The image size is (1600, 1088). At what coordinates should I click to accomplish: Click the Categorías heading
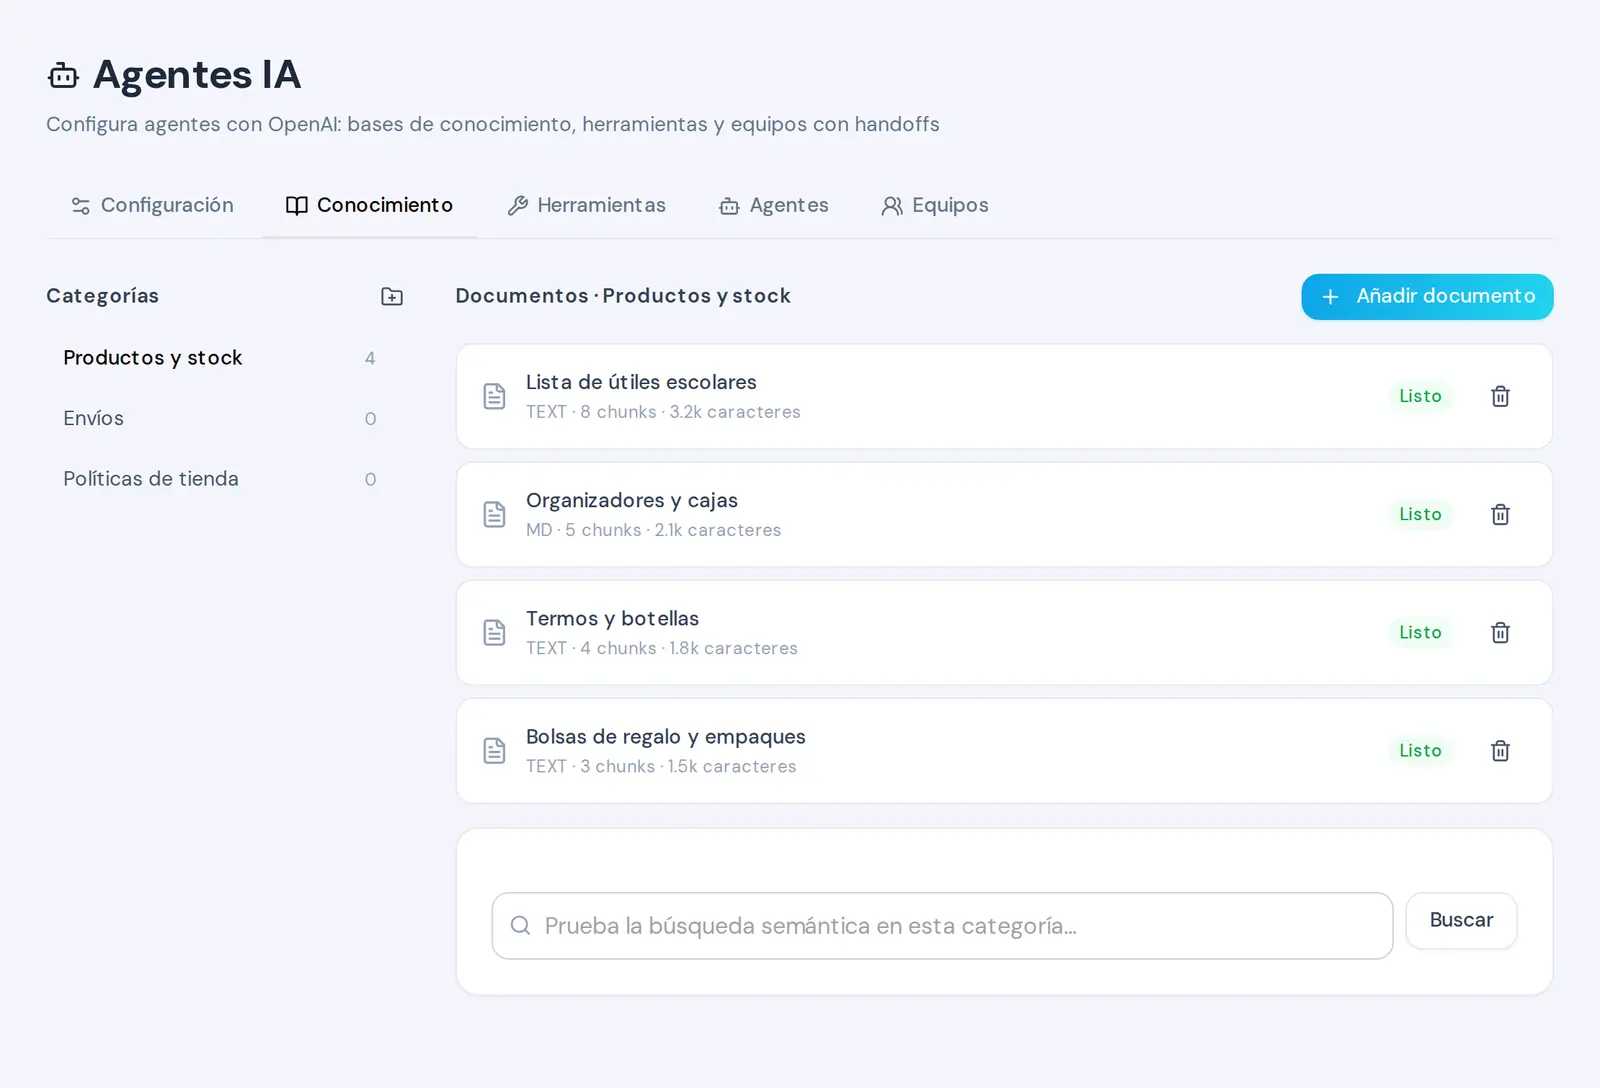(103, 296)
